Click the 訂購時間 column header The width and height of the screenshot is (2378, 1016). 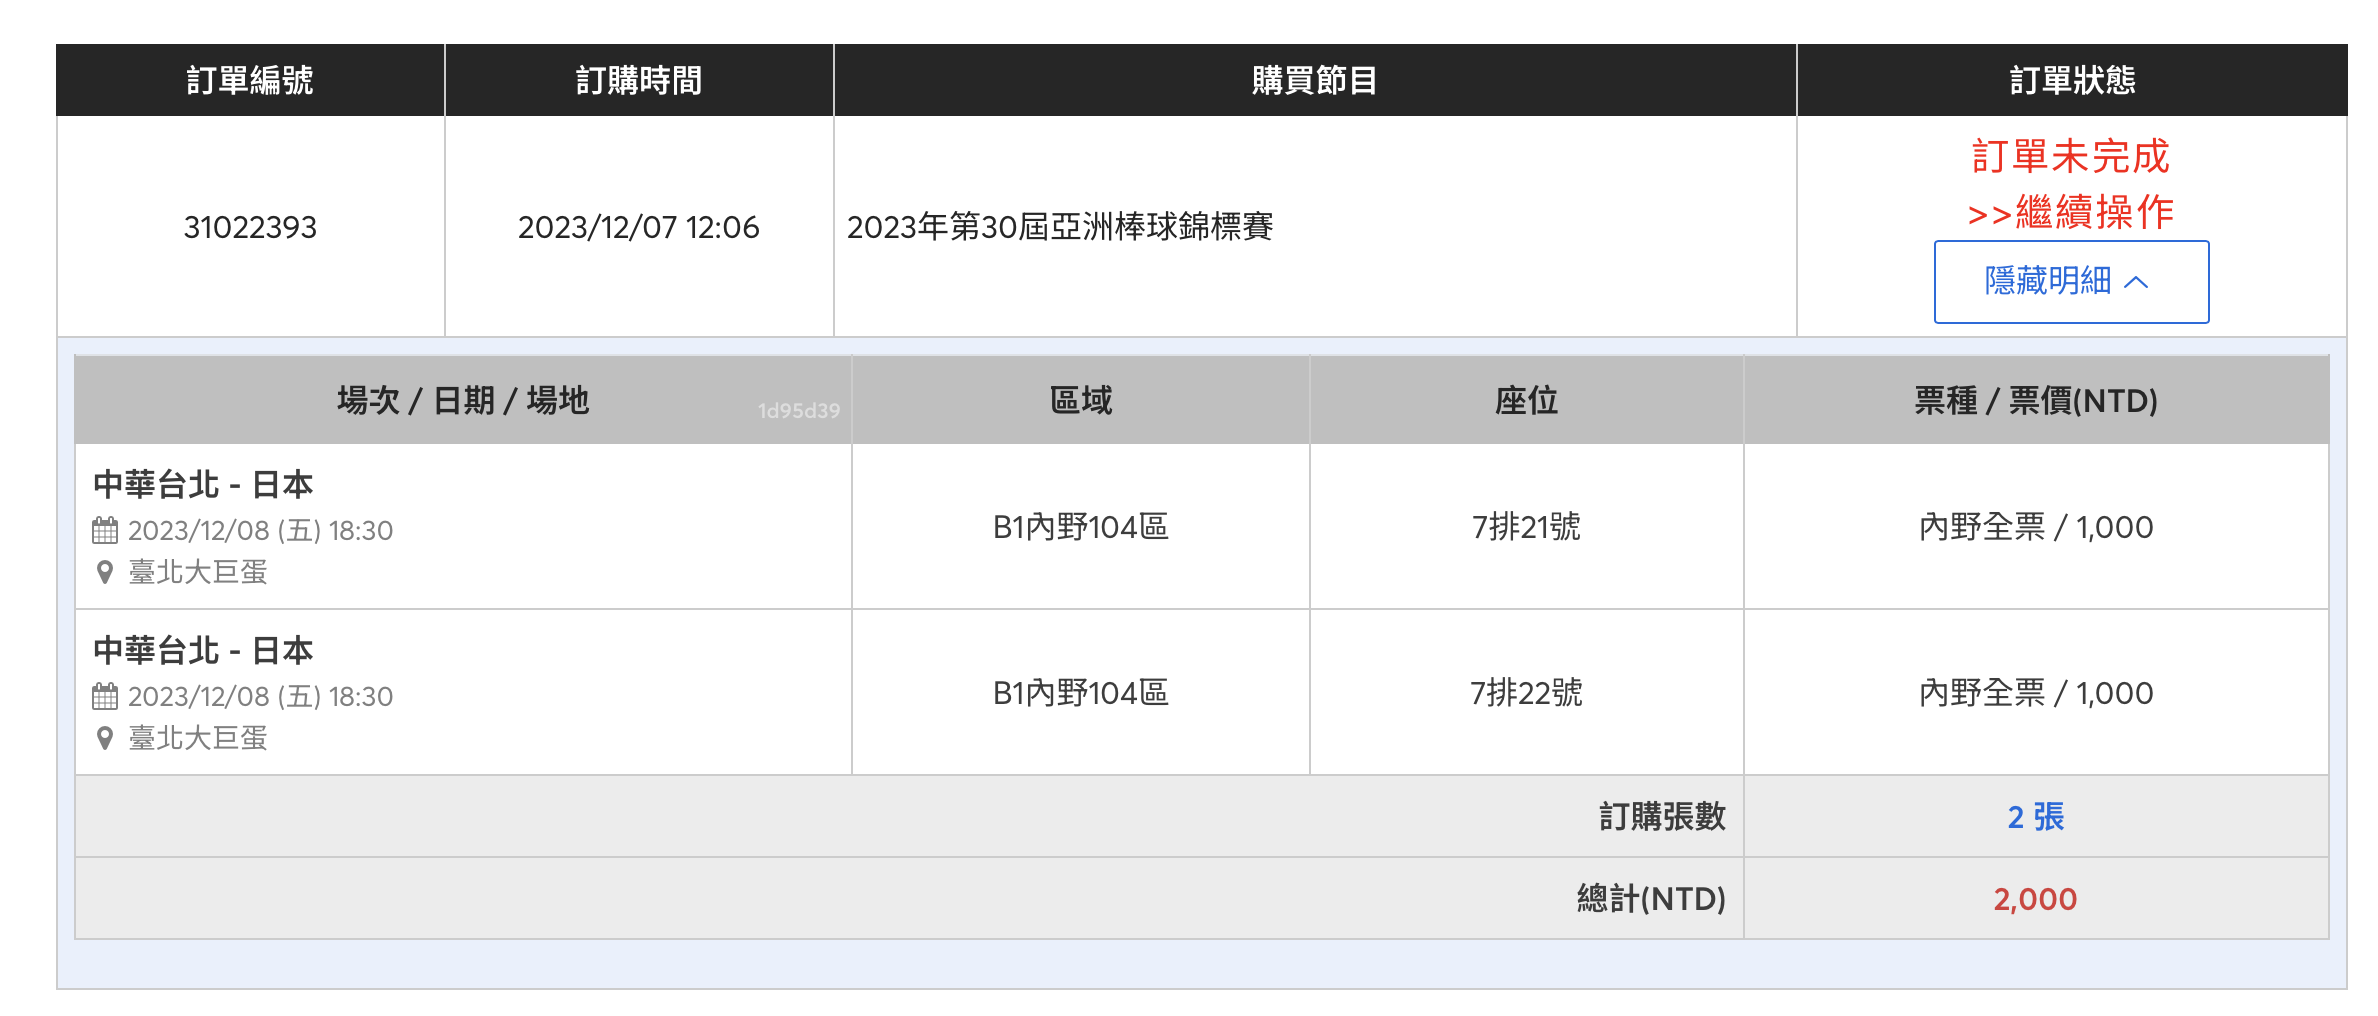coord(639,80)
